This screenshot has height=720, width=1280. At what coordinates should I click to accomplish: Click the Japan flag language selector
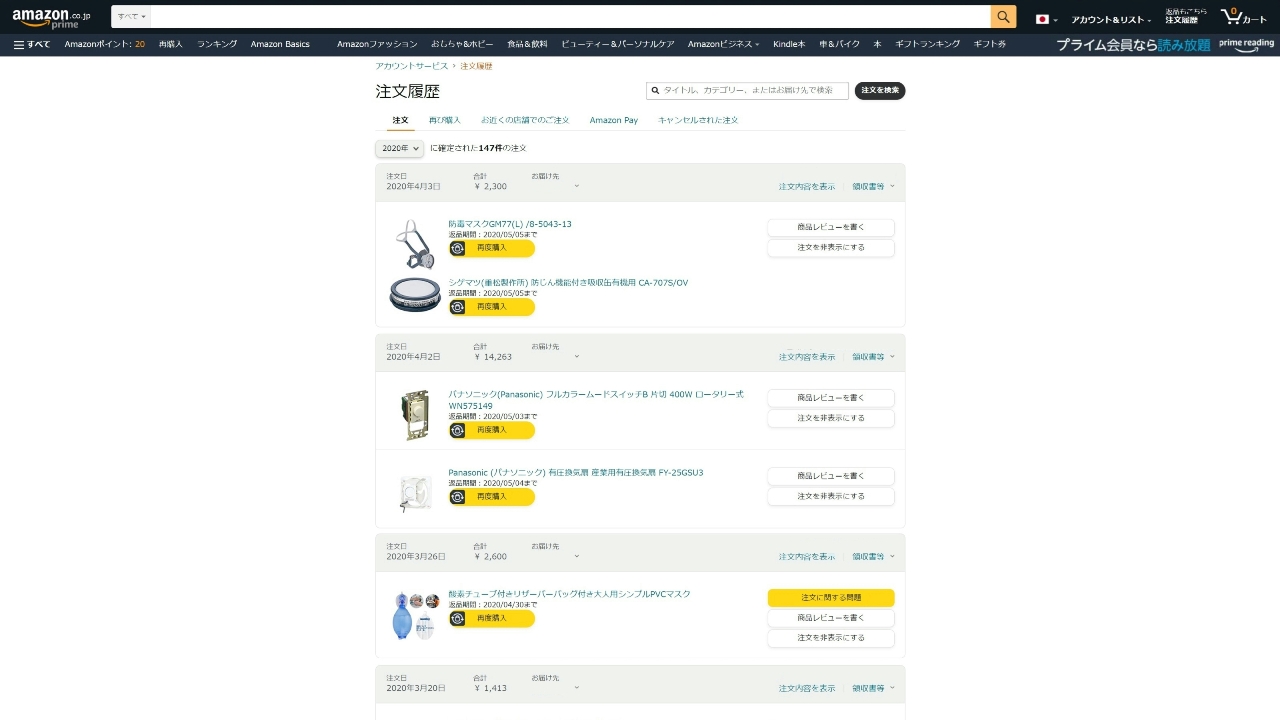pos(1046,19)
